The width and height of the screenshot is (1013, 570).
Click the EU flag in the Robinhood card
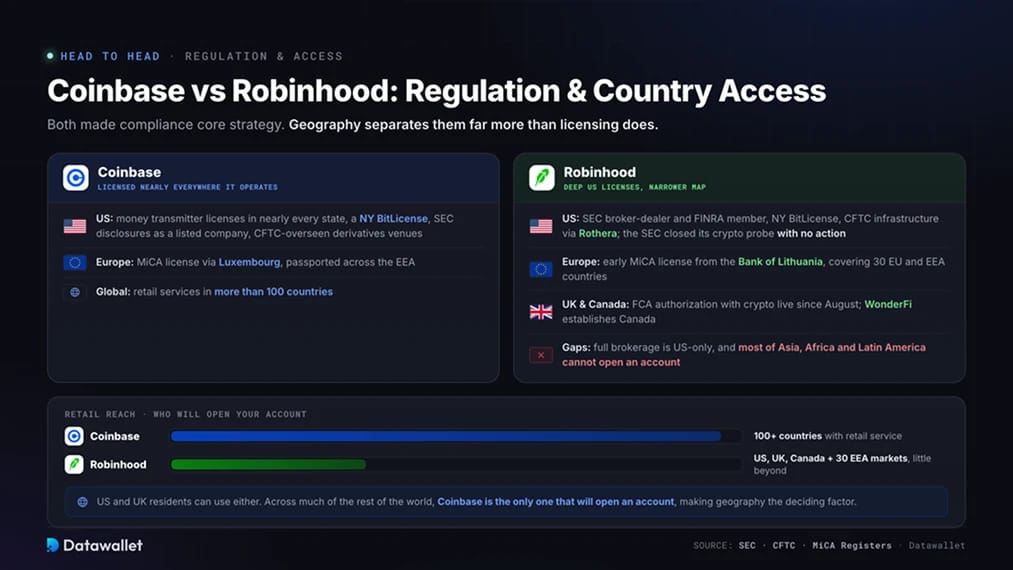tap(541, 269)
